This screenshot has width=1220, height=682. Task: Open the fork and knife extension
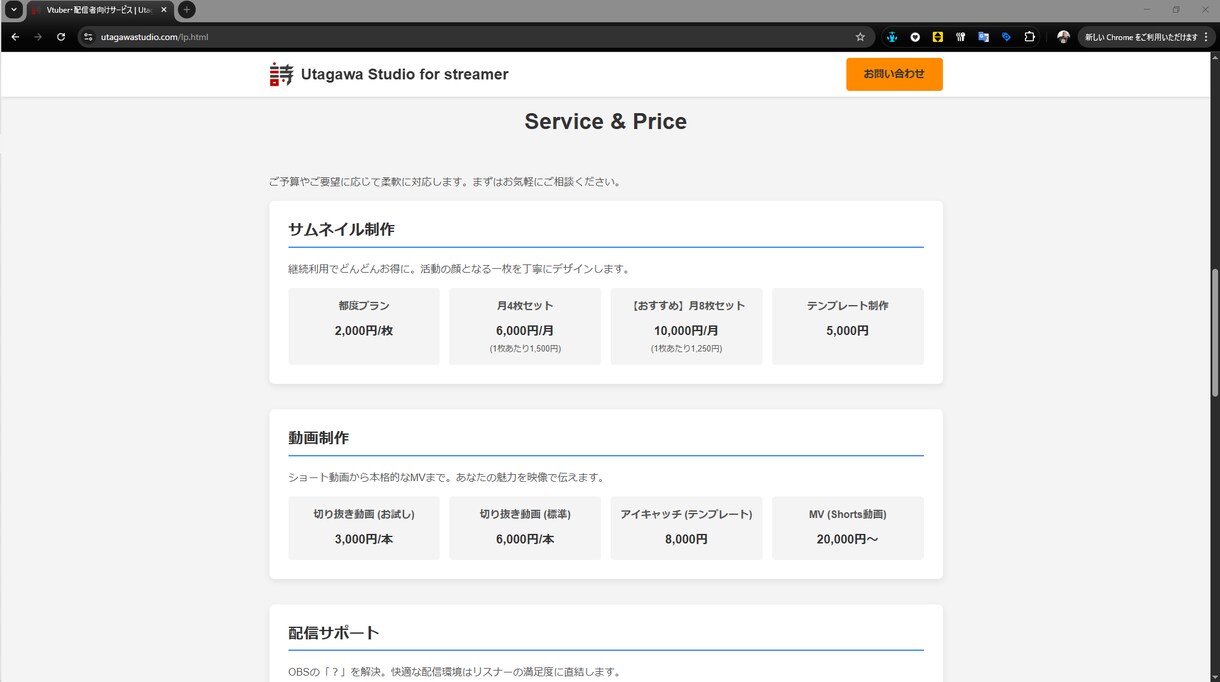coord(961,37)
